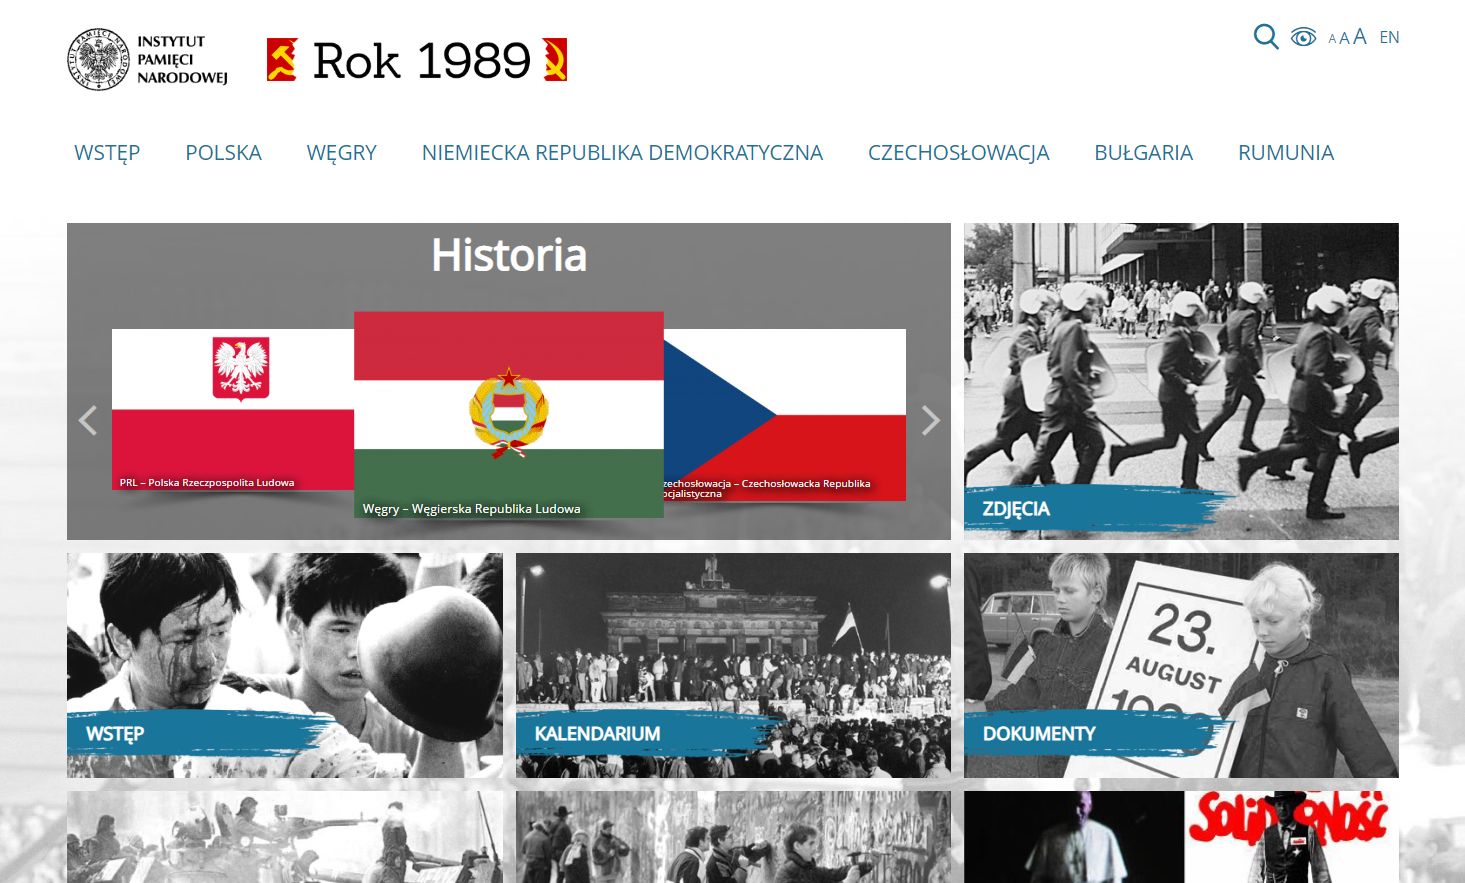The width and height of the screenshot is (1465, 883).
Task: Select the Hungarian People's Republic flag slide
Action: point(509,414)
